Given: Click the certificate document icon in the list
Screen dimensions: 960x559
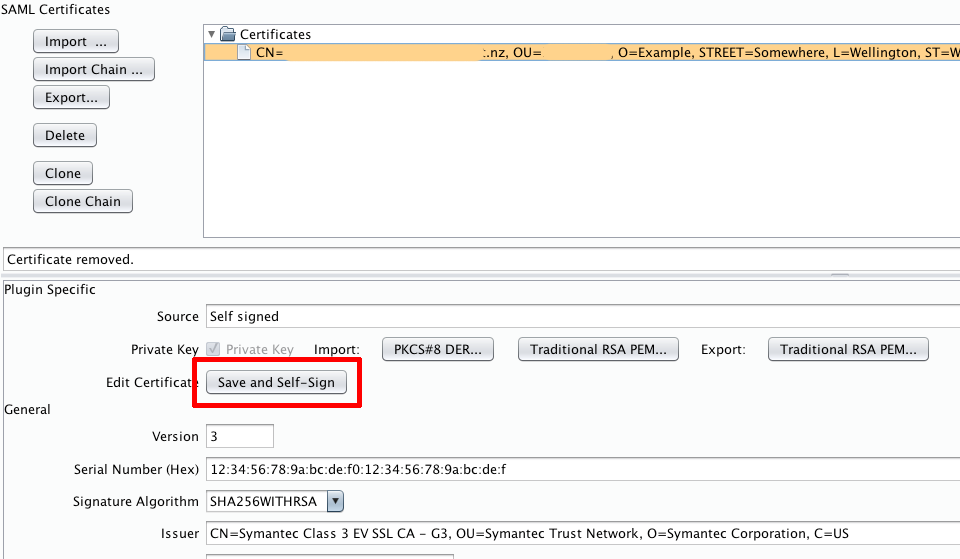Looking at the screenshot, I should pyautogui.click(x=244, y=53).
